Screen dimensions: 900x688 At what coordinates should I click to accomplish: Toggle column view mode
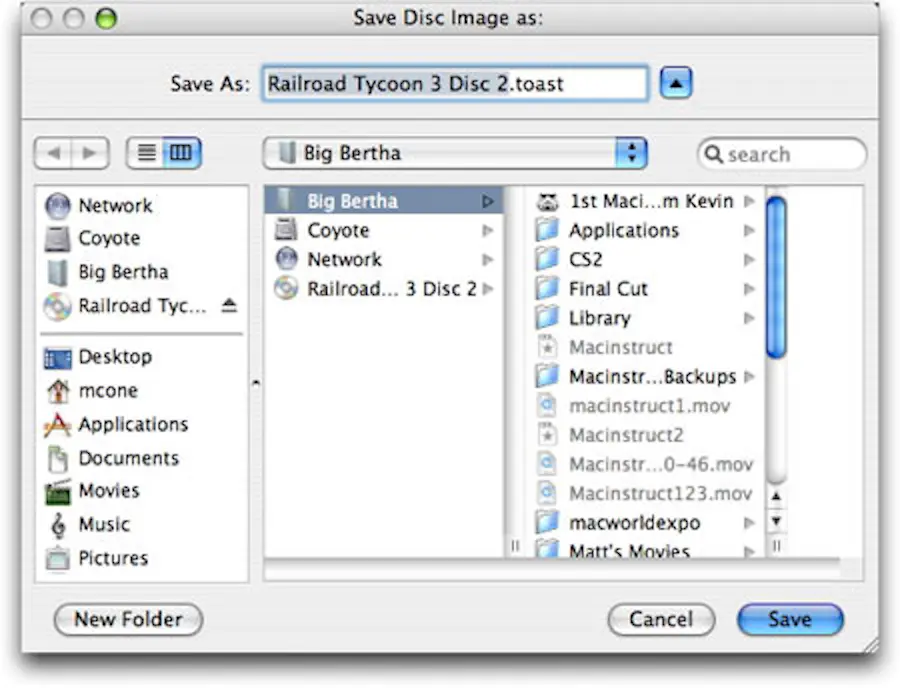pyautogui.click(x=179, y=153)
